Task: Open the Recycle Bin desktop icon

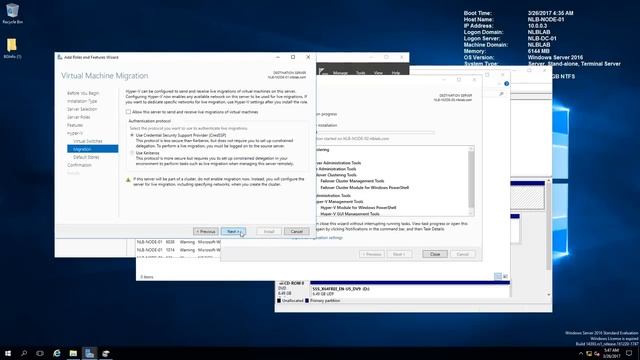Action: click(x=12, y=13)
